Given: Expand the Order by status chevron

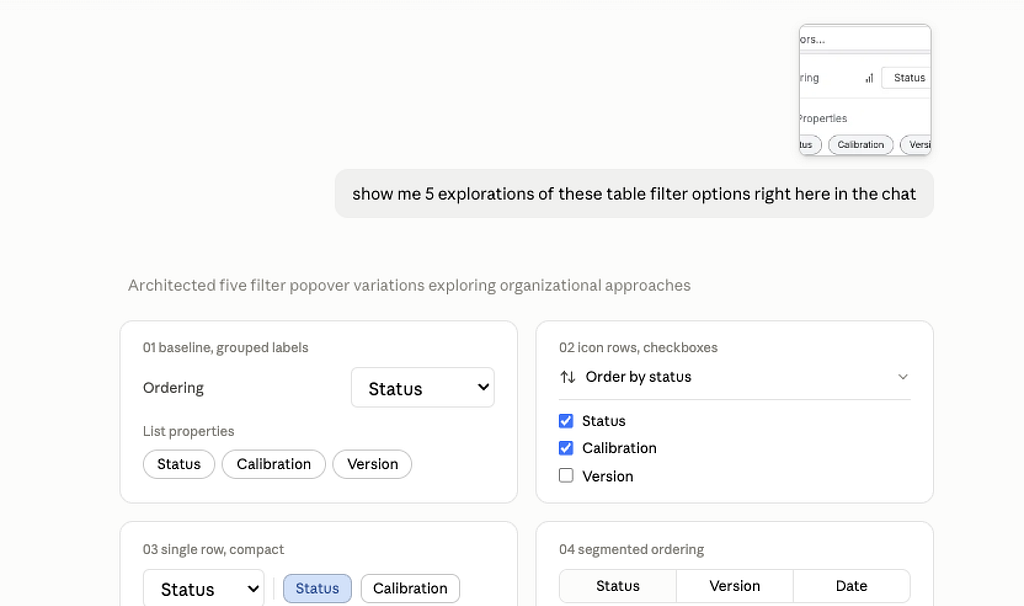Looking at the screenshot, I should point(903,377).
